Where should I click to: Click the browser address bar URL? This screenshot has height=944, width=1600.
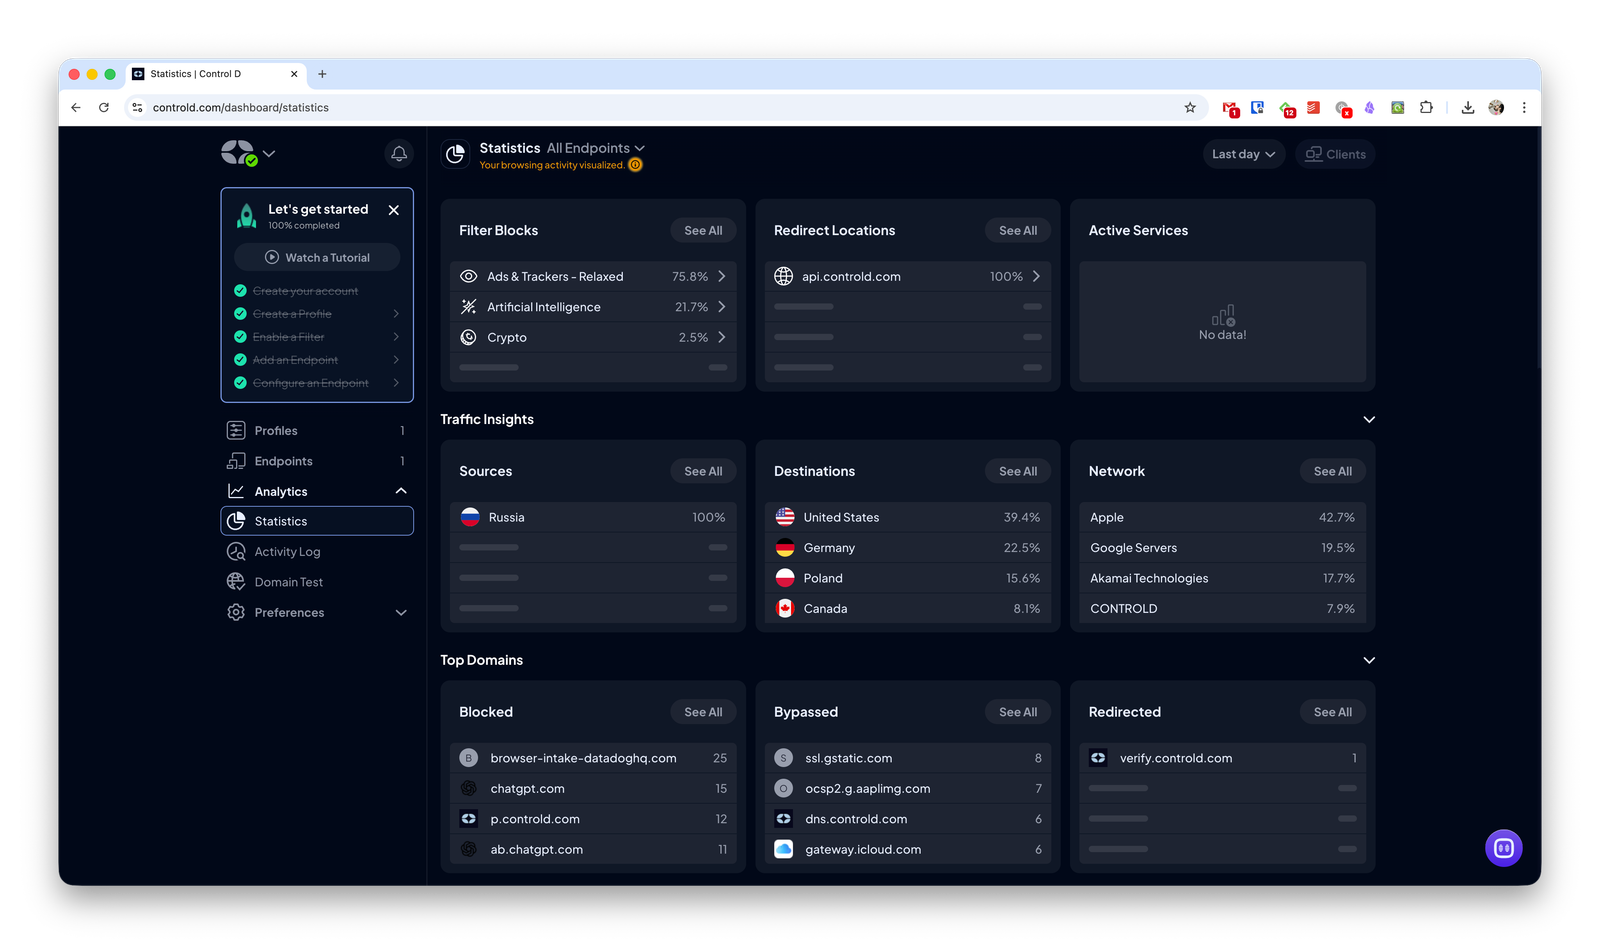241,108
